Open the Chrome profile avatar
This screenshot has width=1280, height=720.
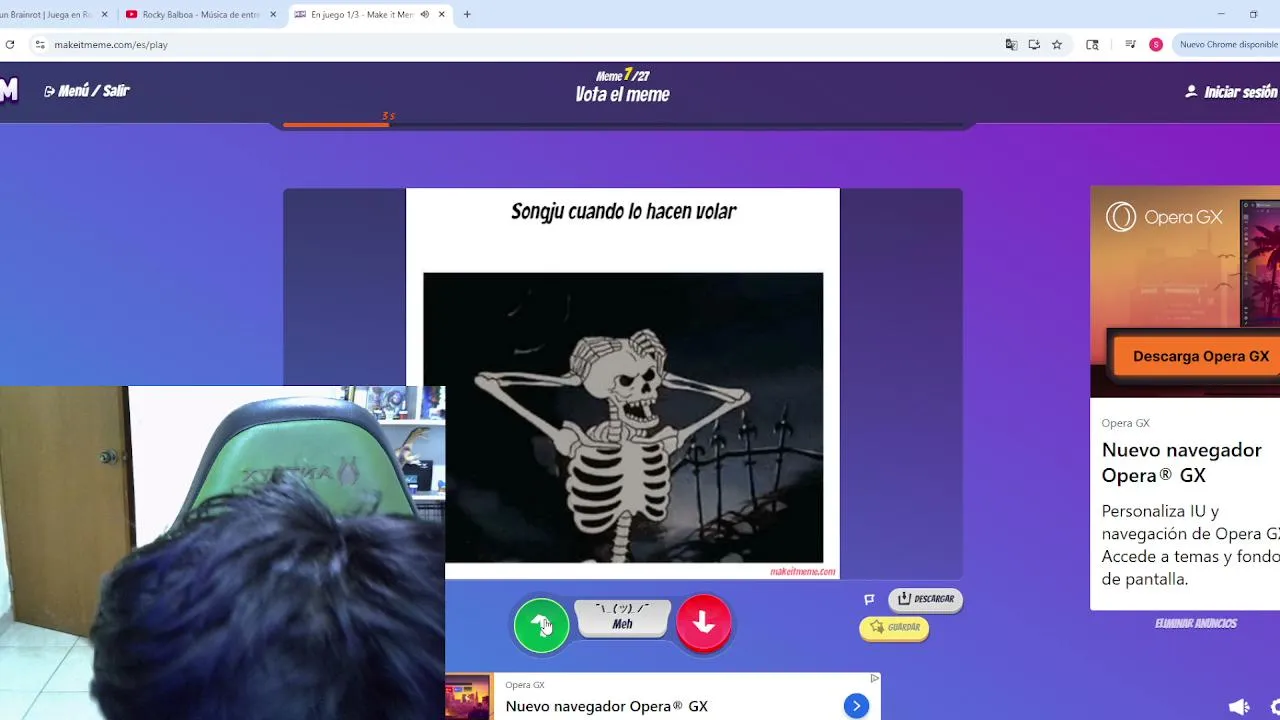[1156, 44]
